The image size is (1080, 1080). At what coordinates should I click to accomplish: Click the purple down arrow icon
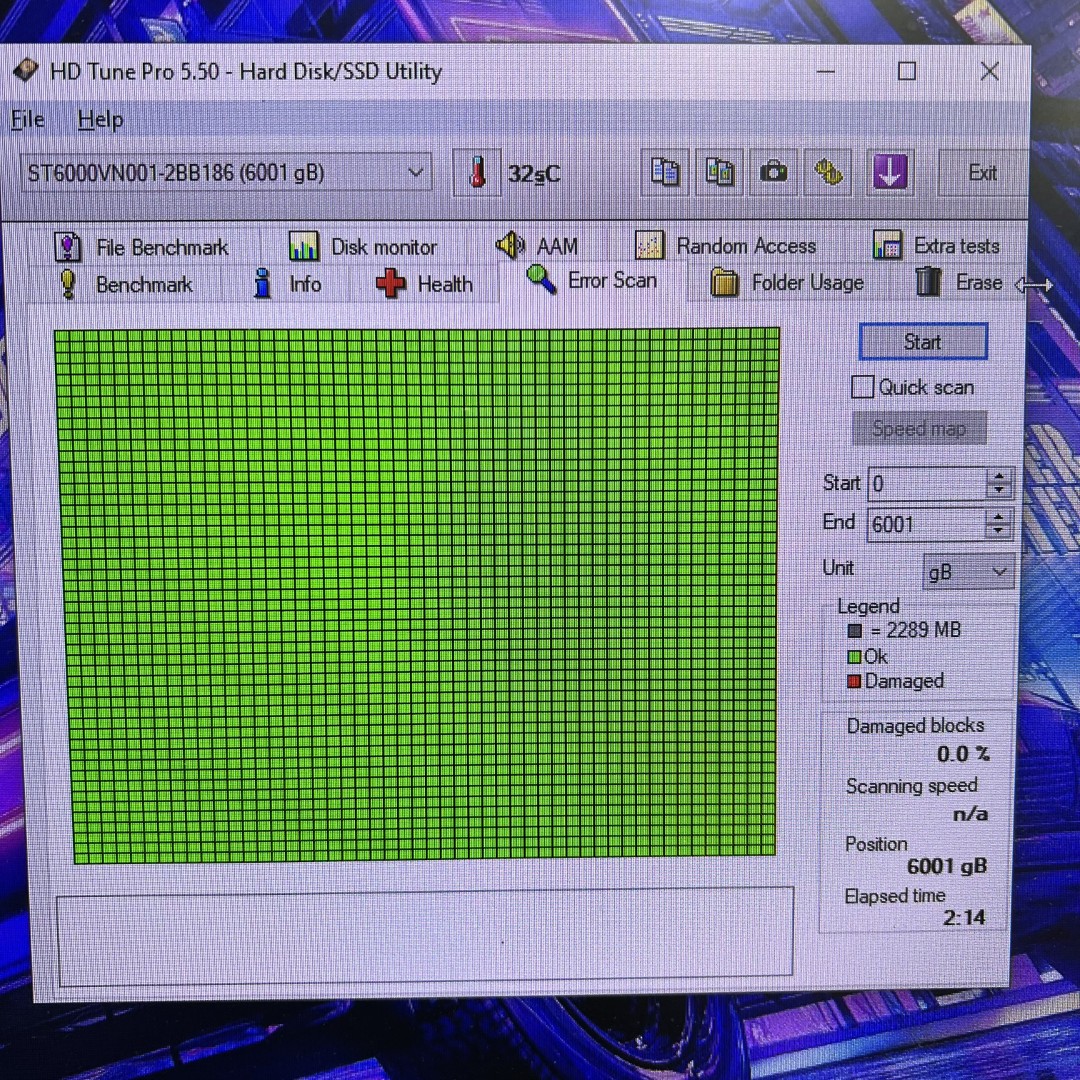click(x=889, y=173)
